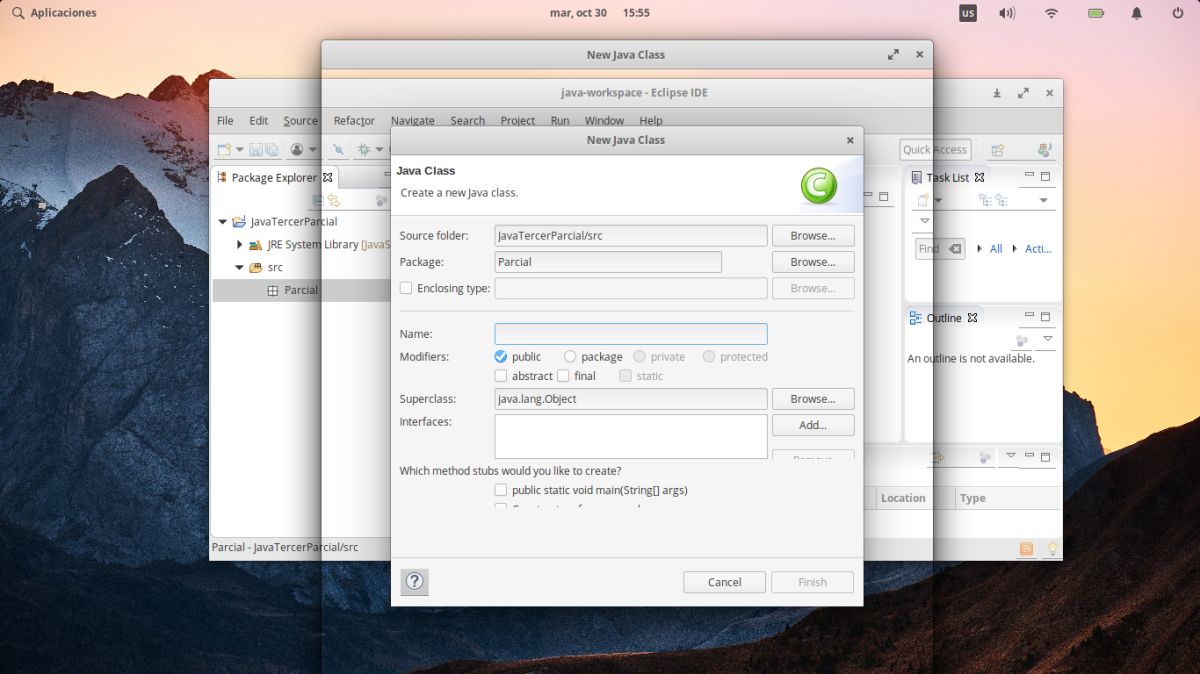
Task: Click the Skip All Breakpoints toolbar icon
Action: (x=338, y=149)
